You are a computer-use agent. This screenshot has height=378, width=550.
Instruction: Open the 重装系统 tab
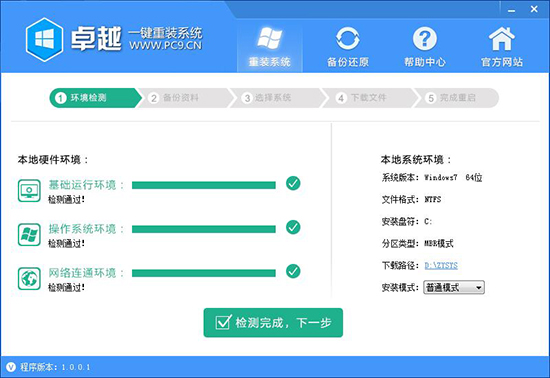pos(269,46)
